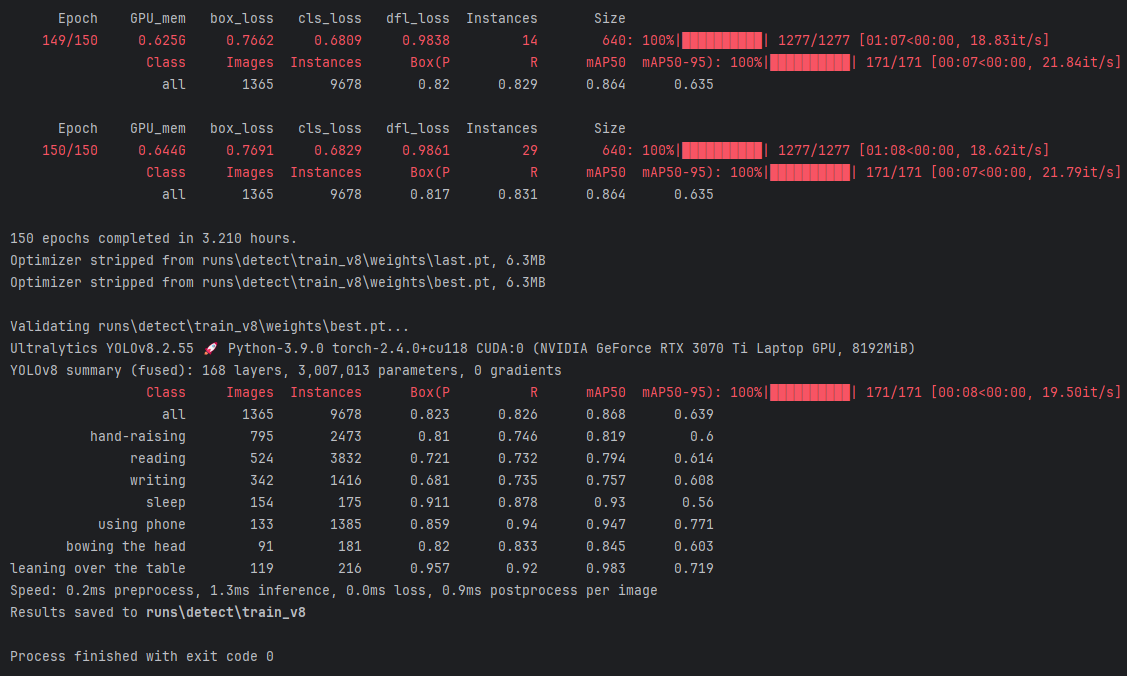
Task: Click the validation progress bar showing 21.79it/s
Action: 810,172
